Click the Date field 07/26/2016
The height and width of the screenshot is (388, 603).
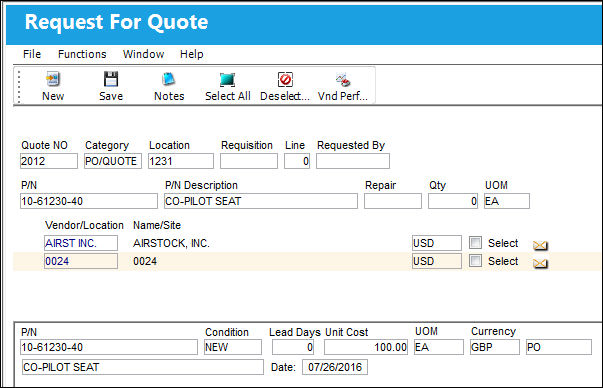[x=335, y=367]
